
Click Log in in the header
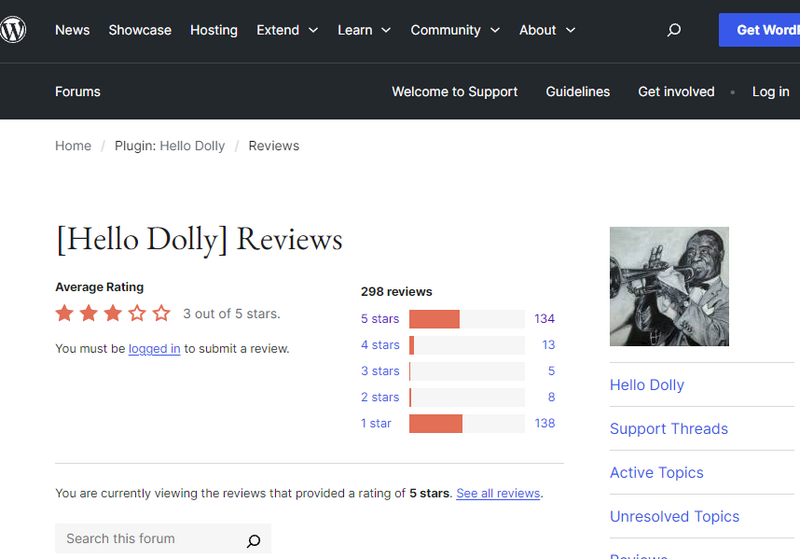coord(770,92)
